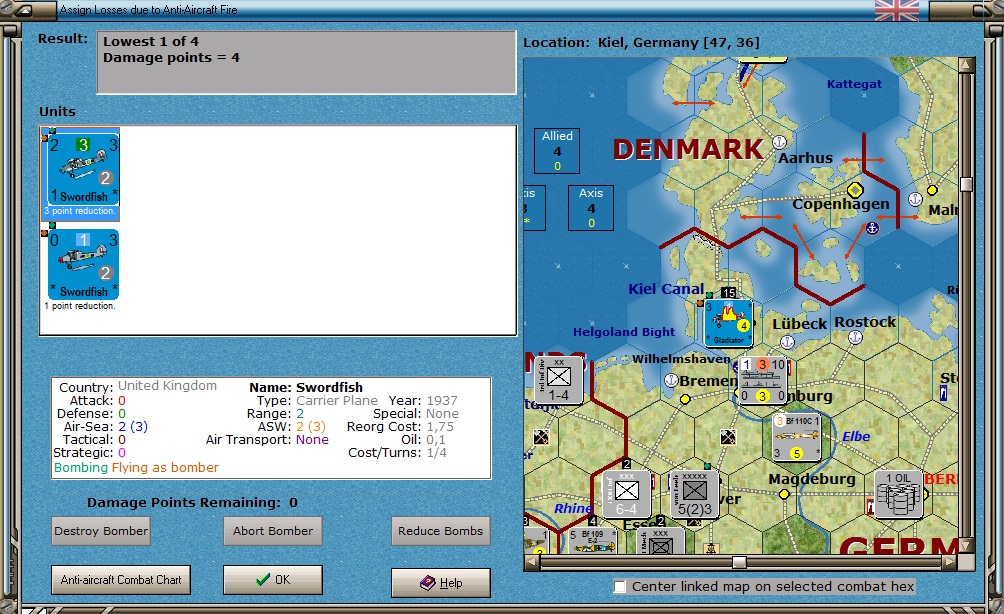Select the naval unit counter at Hamburg
The width and height of the screenshot is (1004, 614).
click(x=763, y=380)
